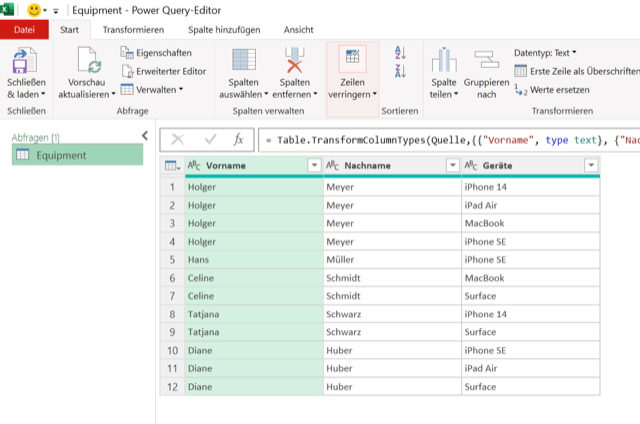Sort descending Z to A
This screenshot has height=424, width=640.
coord(400,71)
